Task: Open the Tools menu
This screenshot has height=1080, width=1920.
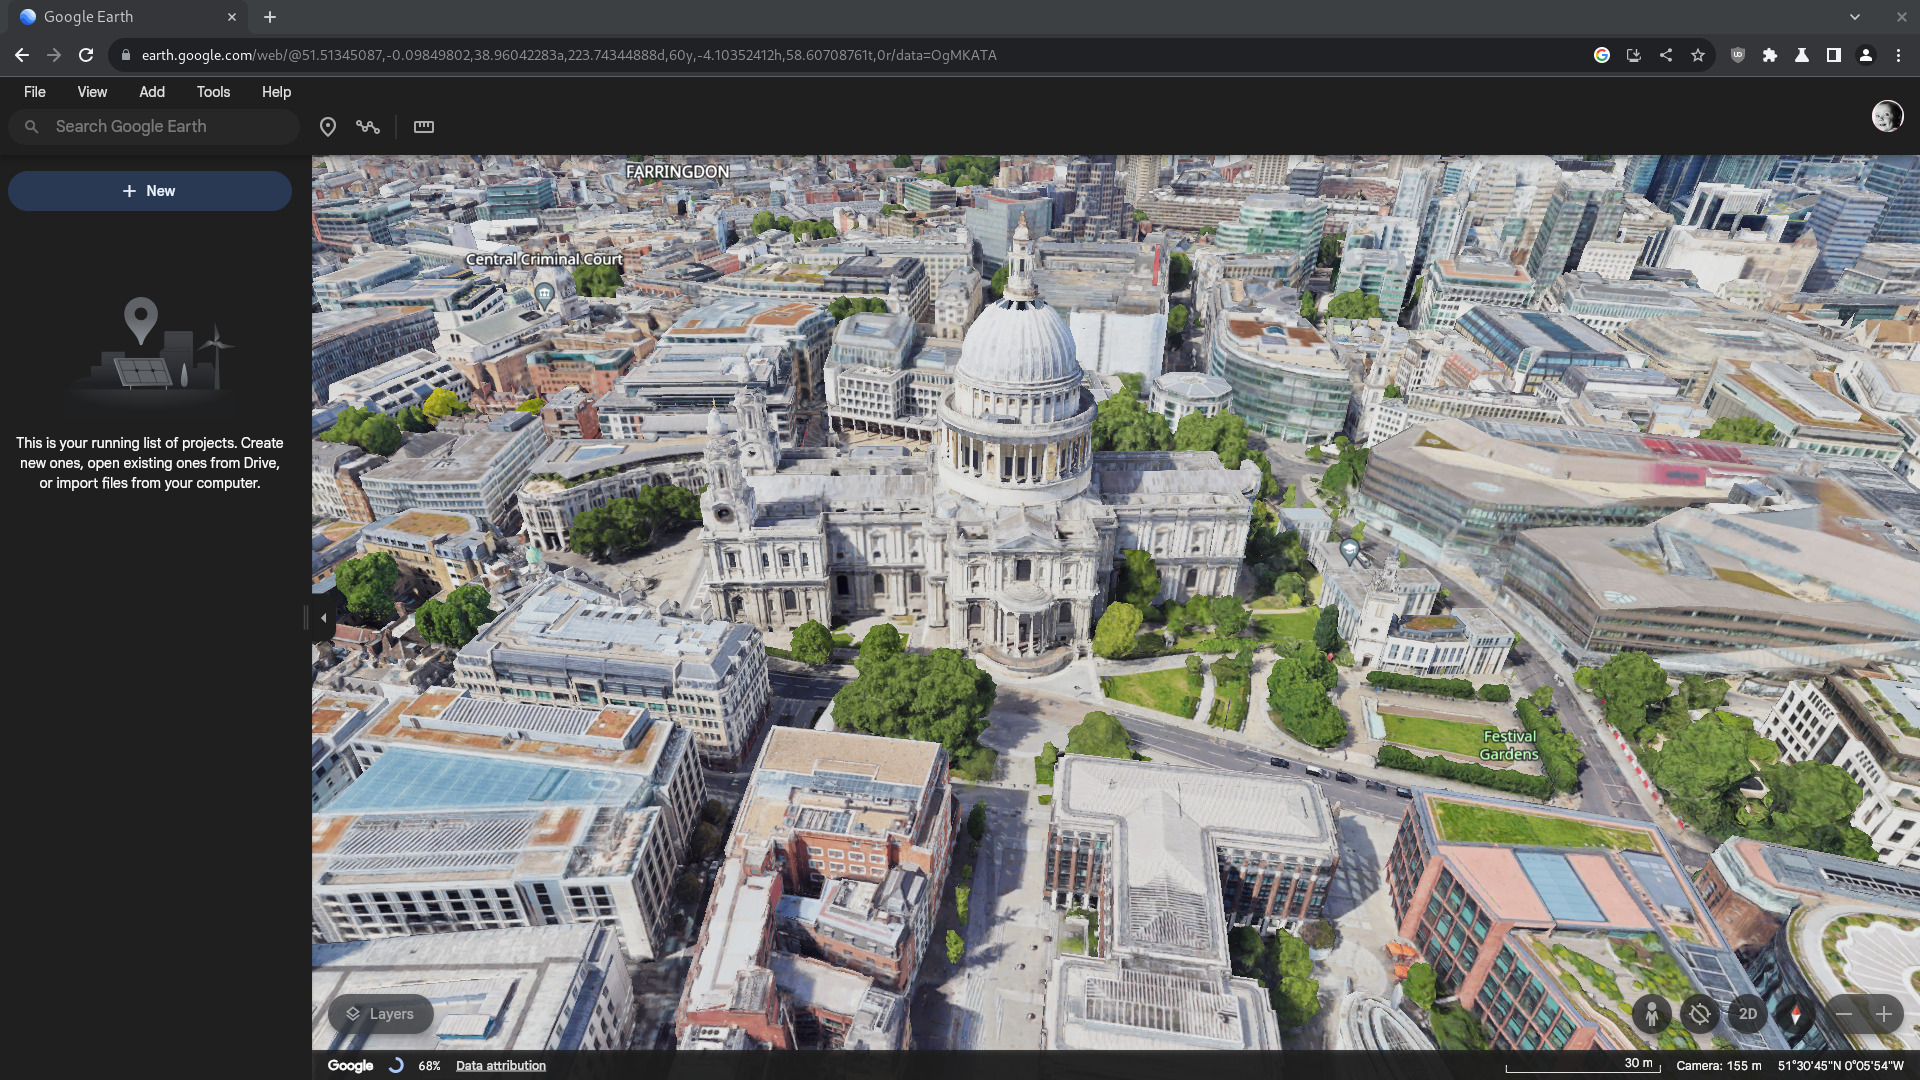Action: pos(213,92)
